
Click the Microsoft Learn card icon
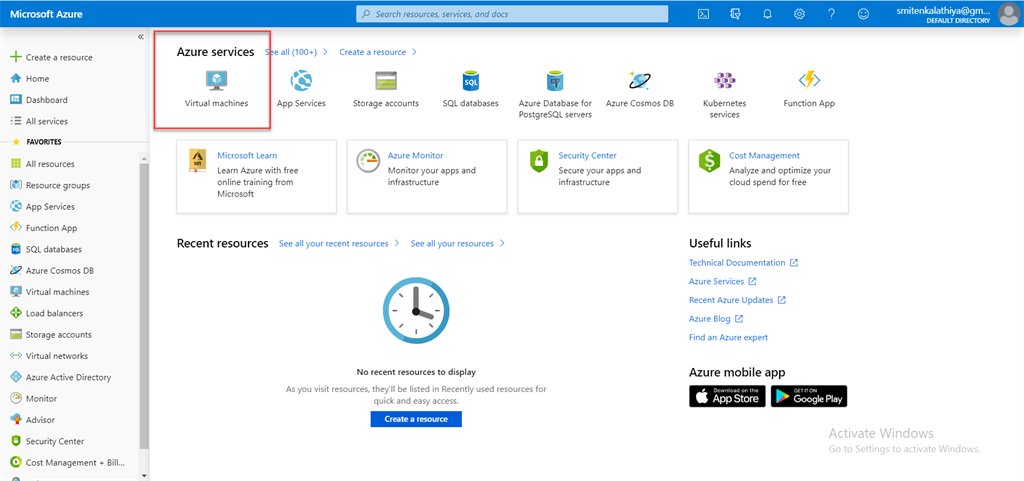click(198, 161)
